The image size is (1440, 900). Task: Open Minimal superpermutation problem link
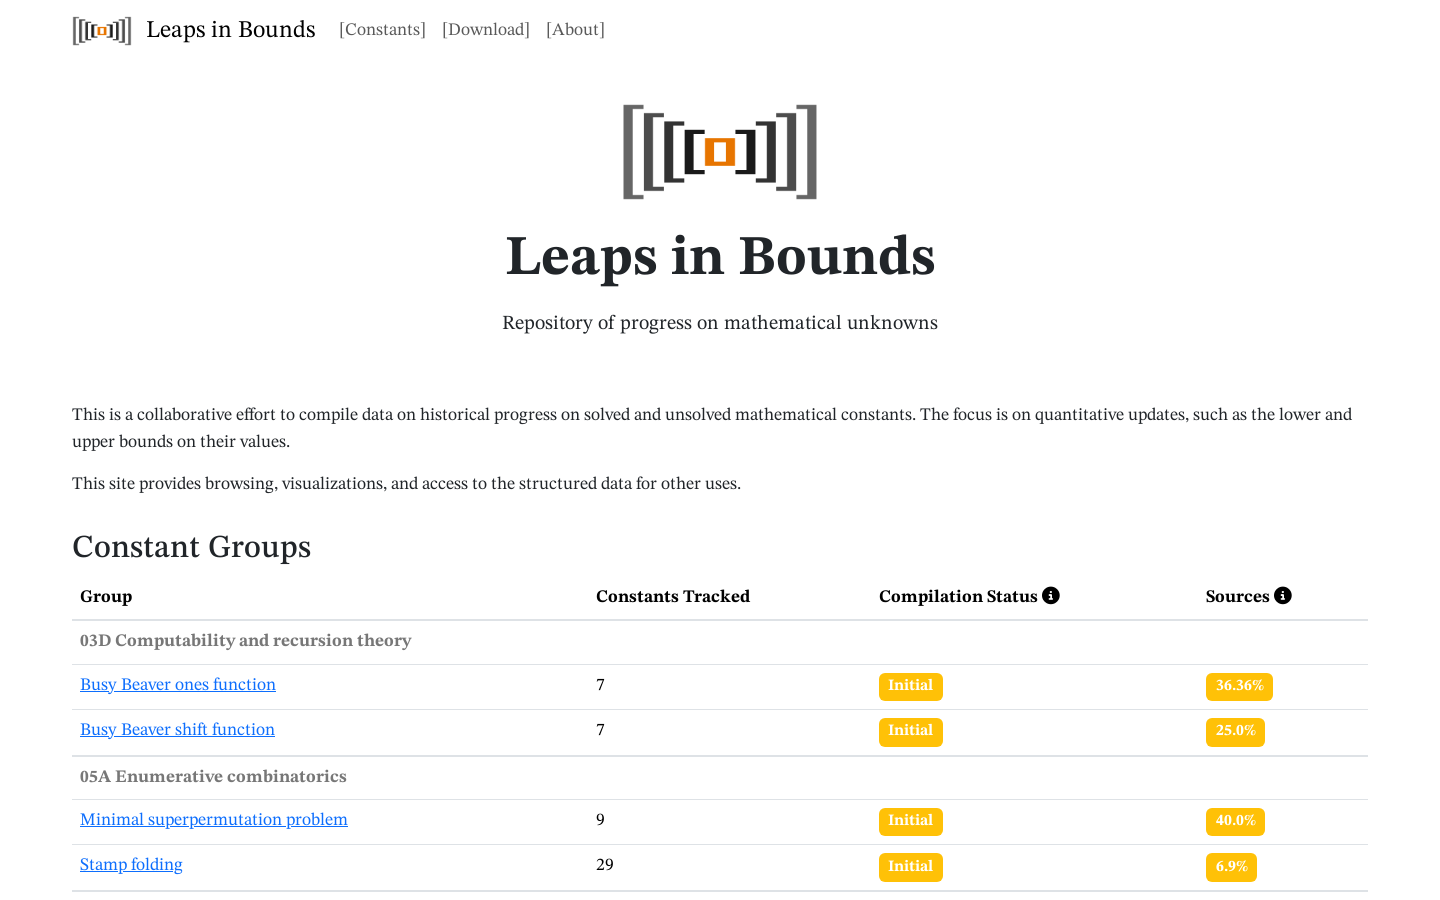click(214, 820)
